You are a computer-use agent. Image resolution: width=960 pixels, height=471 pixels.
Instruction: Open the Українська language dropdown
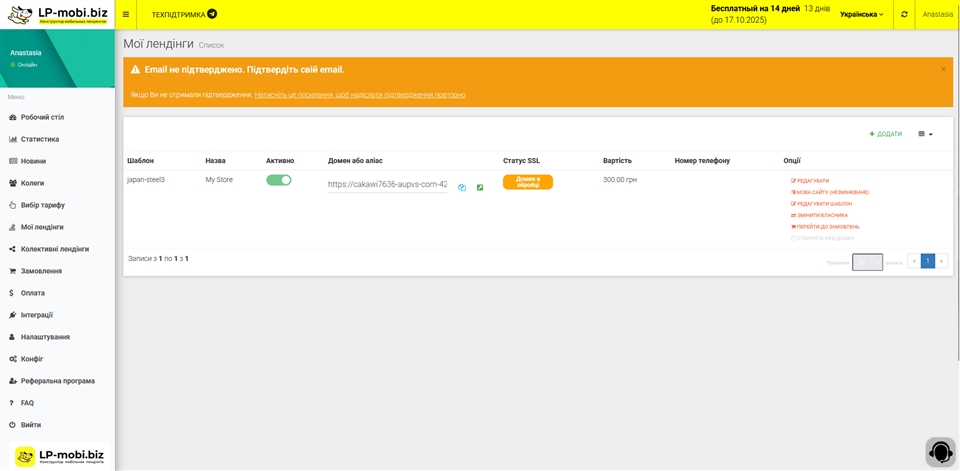[861, 14]
